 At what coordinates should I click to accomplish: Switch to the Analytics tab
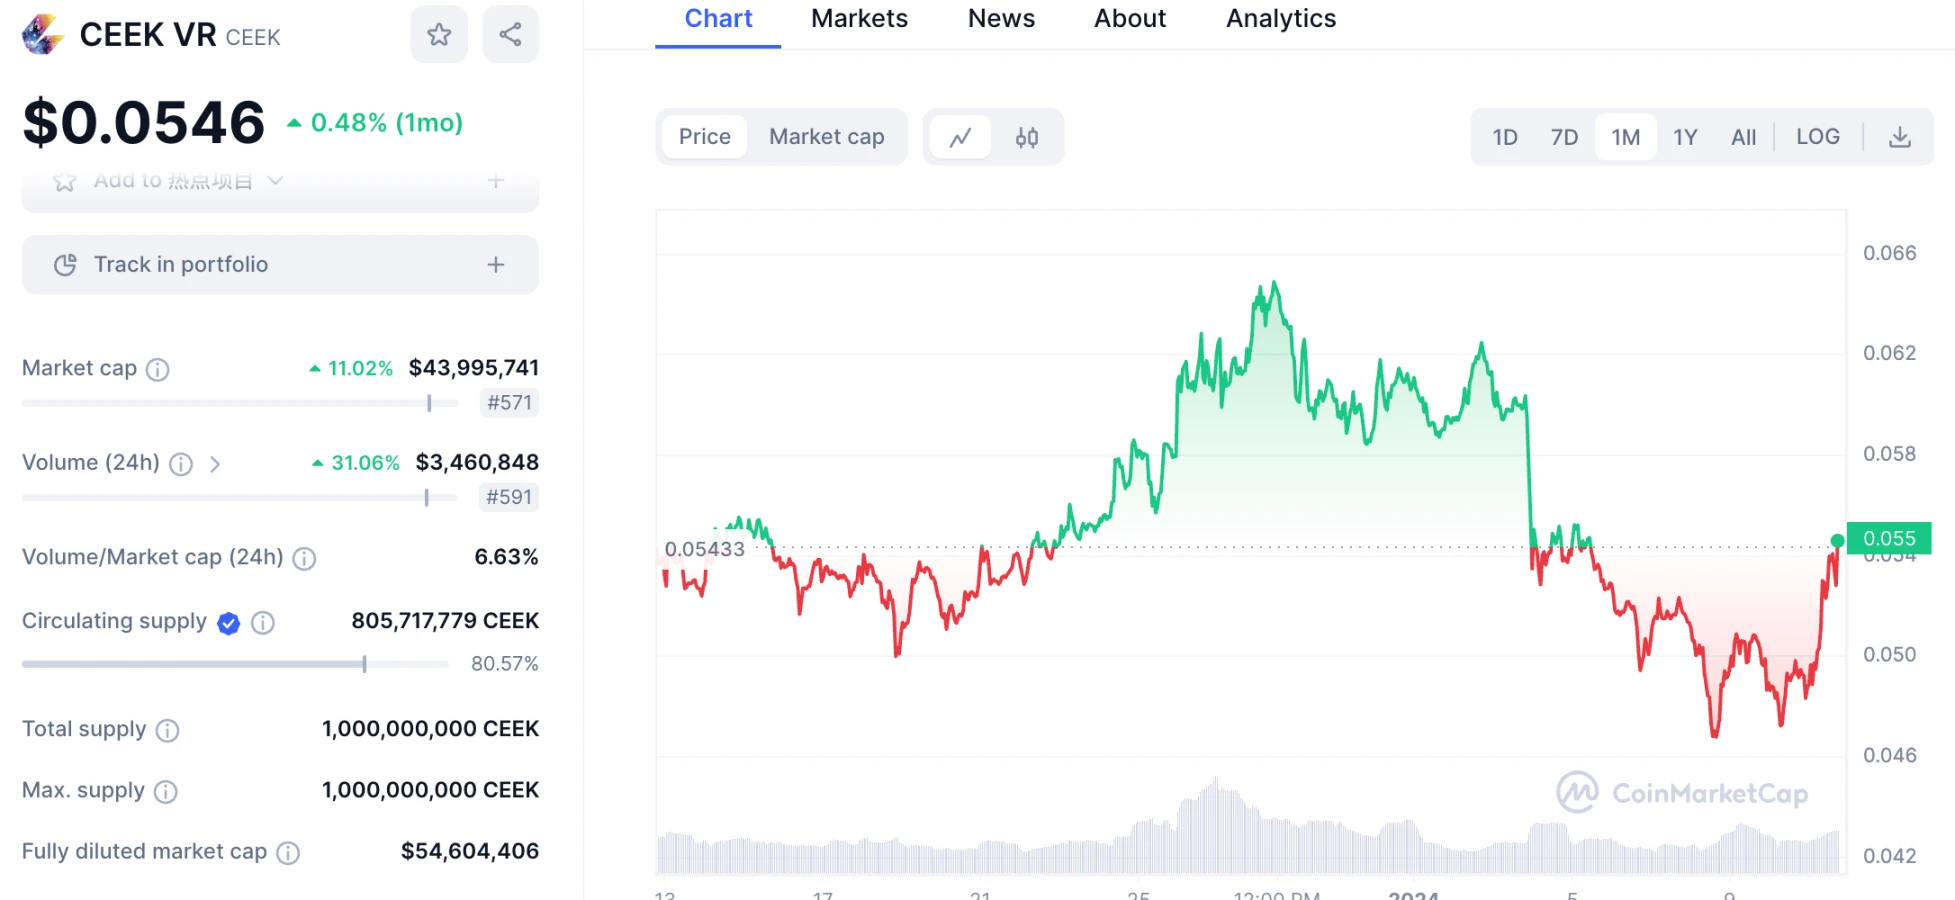pos(1280,19)
